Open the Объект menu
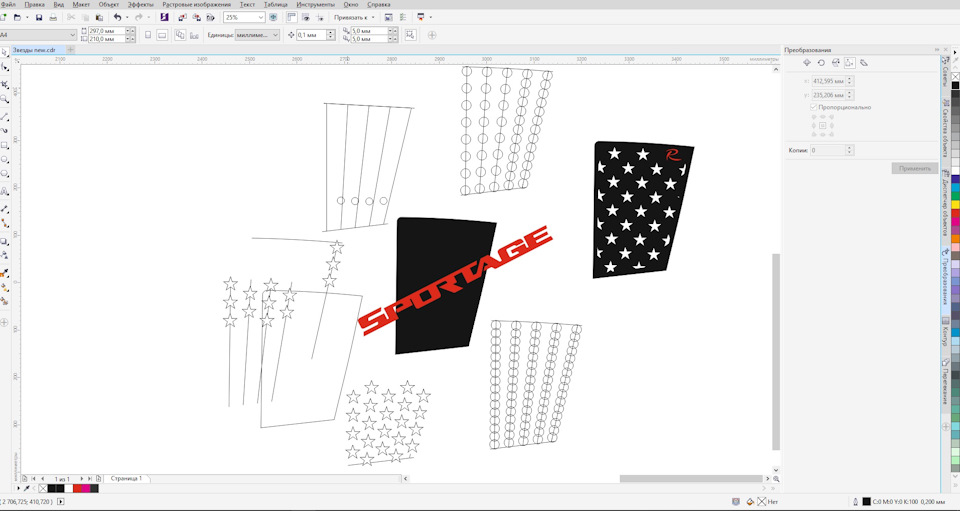 tap(109, 4)
